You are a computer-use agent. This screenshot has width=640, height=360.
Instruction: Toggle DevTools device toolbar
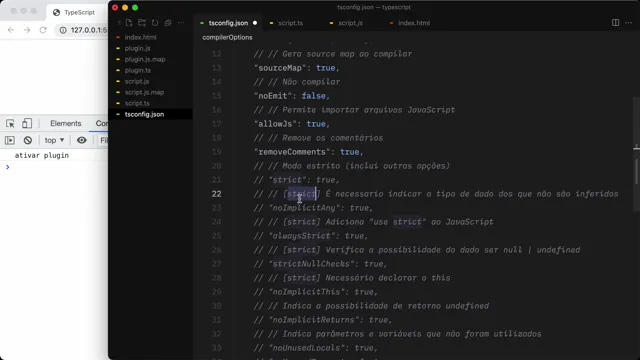27,123
